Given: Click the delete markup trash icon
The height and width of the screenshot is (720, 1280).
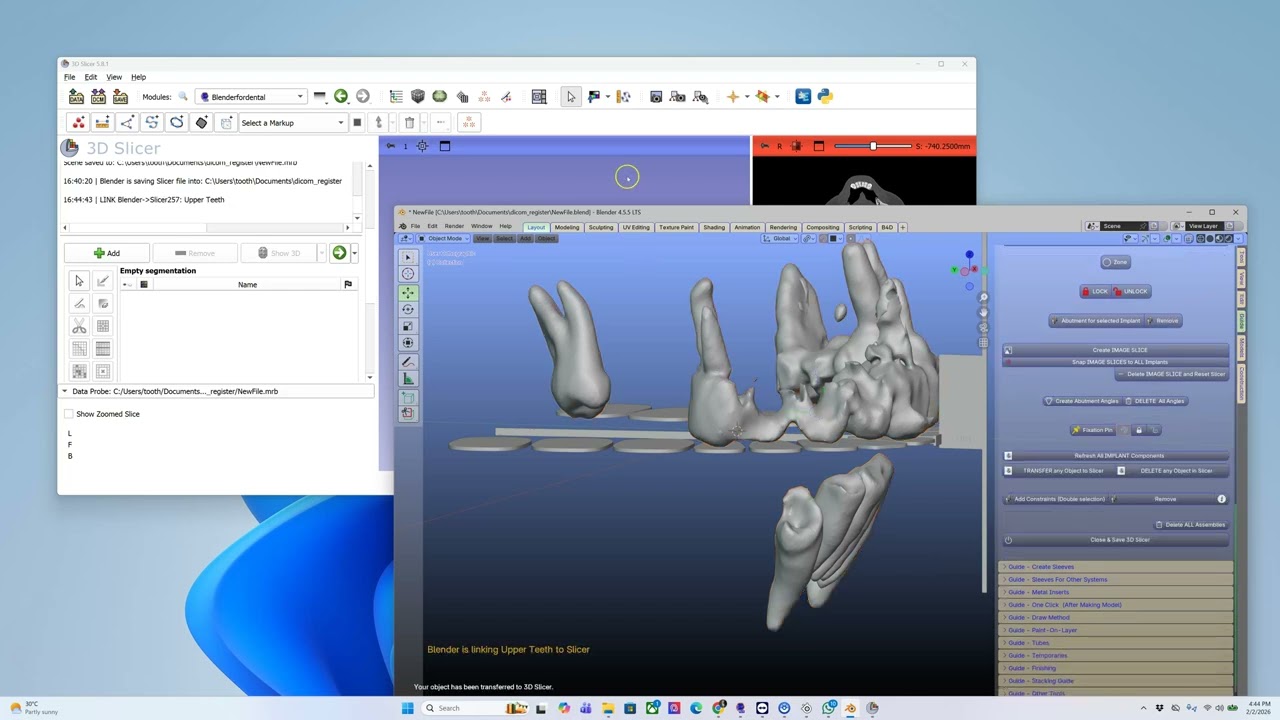Looking at the screenshot, I should click(x=409, y=122).
